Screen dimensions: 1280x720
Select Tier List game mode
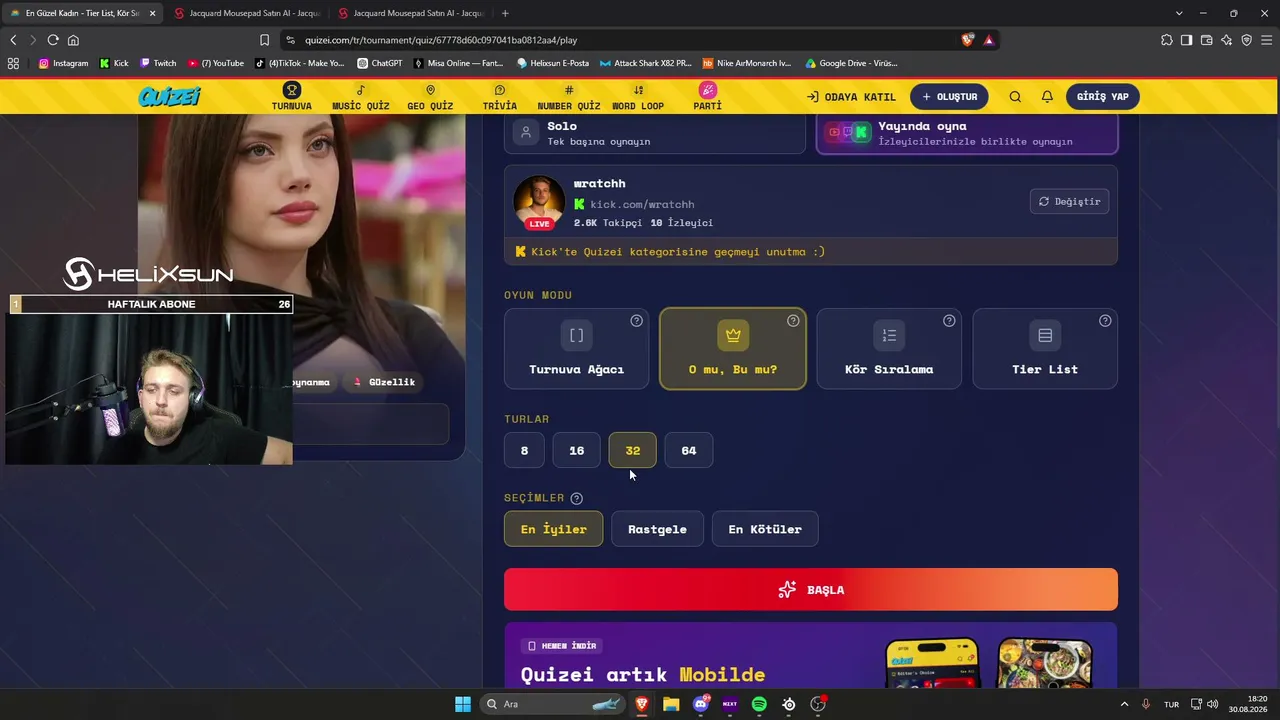pos(1045,348)
